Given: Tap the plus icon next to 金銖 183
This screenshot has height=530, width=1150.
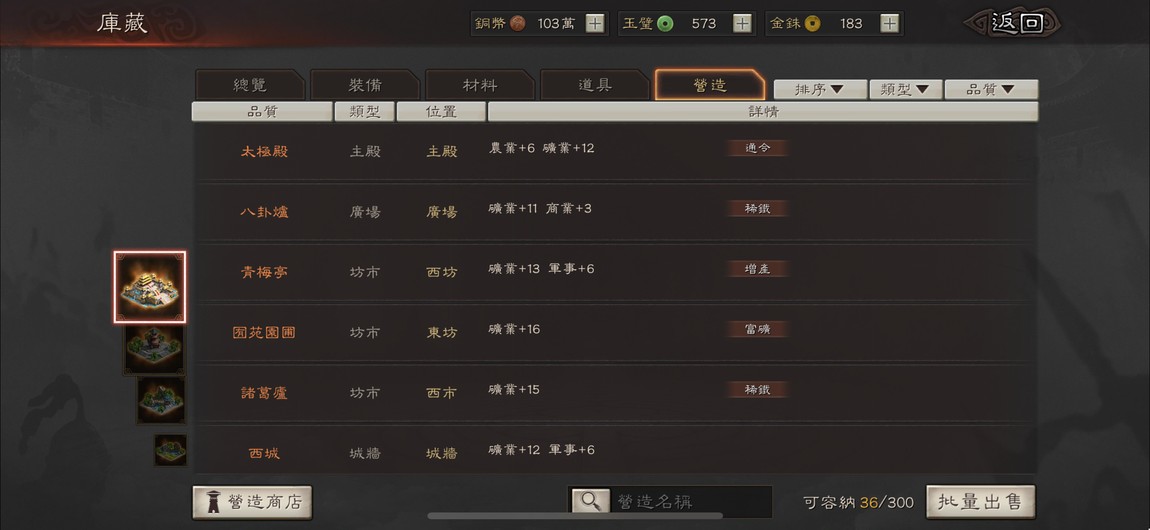Looking at the screenshot, I should 889,23.
